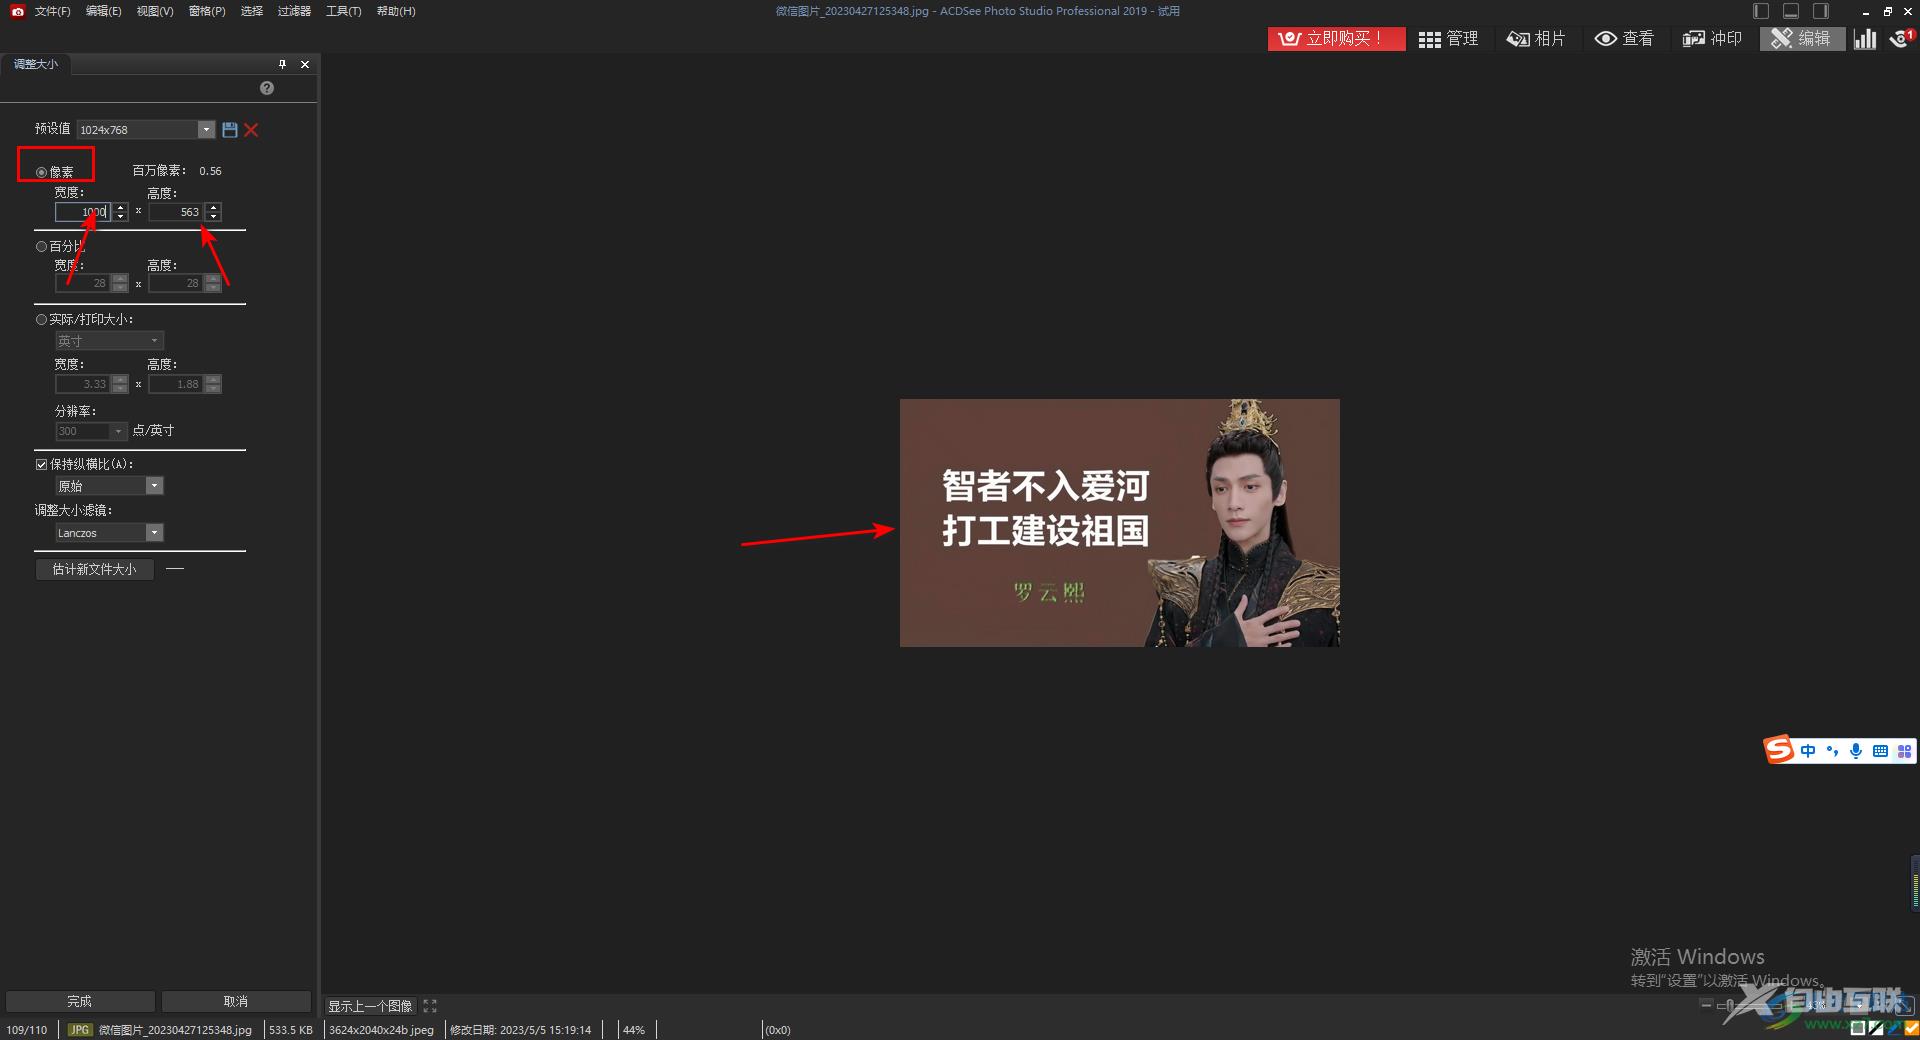The width and height of the screenshot is (1920, 1040).
Task: Expand the 原始 aspect ratio dropdown
Action: [x=154, y=486]
